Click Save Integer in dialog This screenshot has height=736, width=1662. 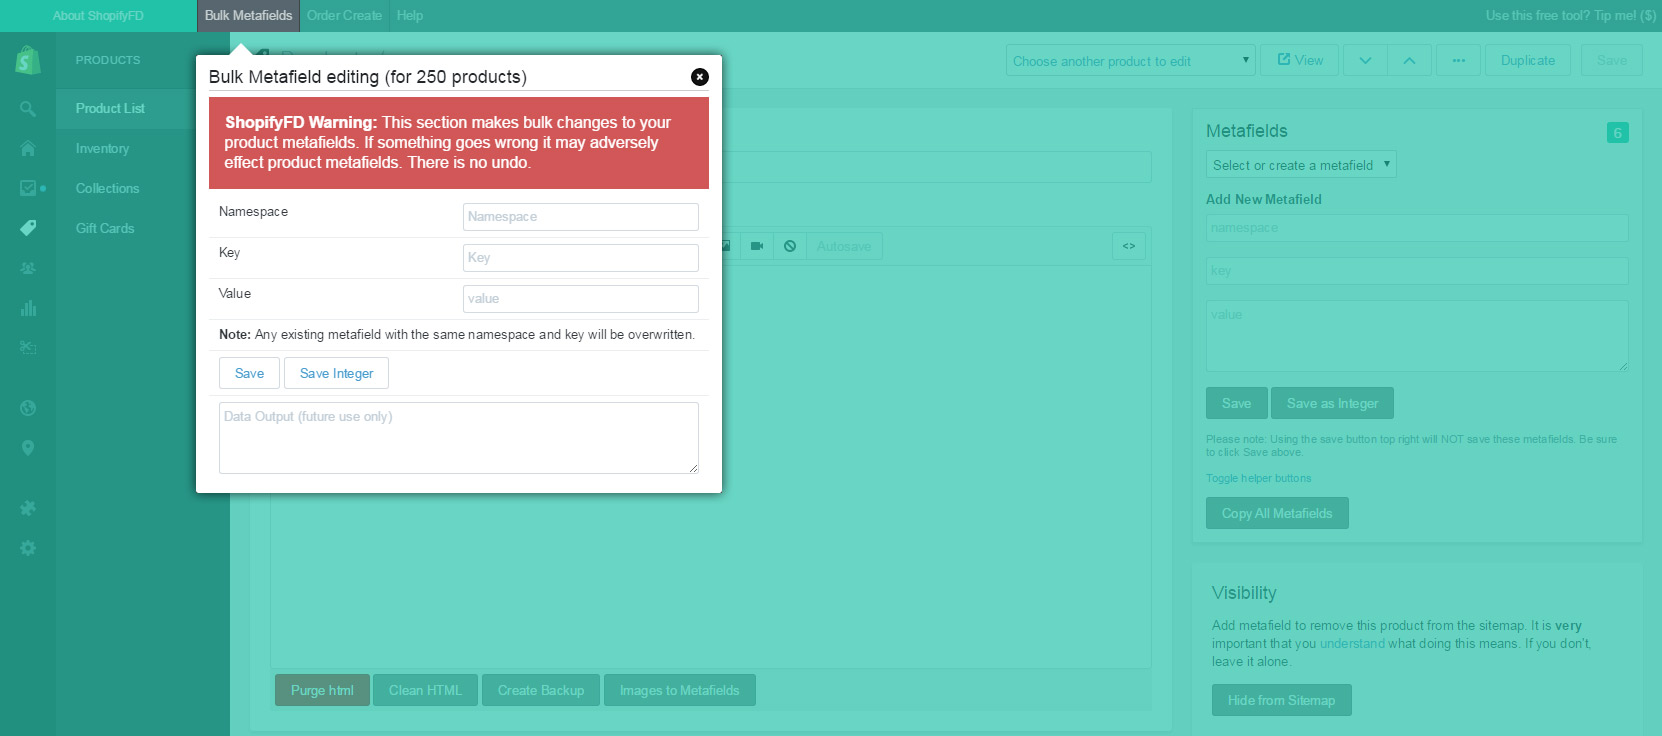[x=336, y=373]
